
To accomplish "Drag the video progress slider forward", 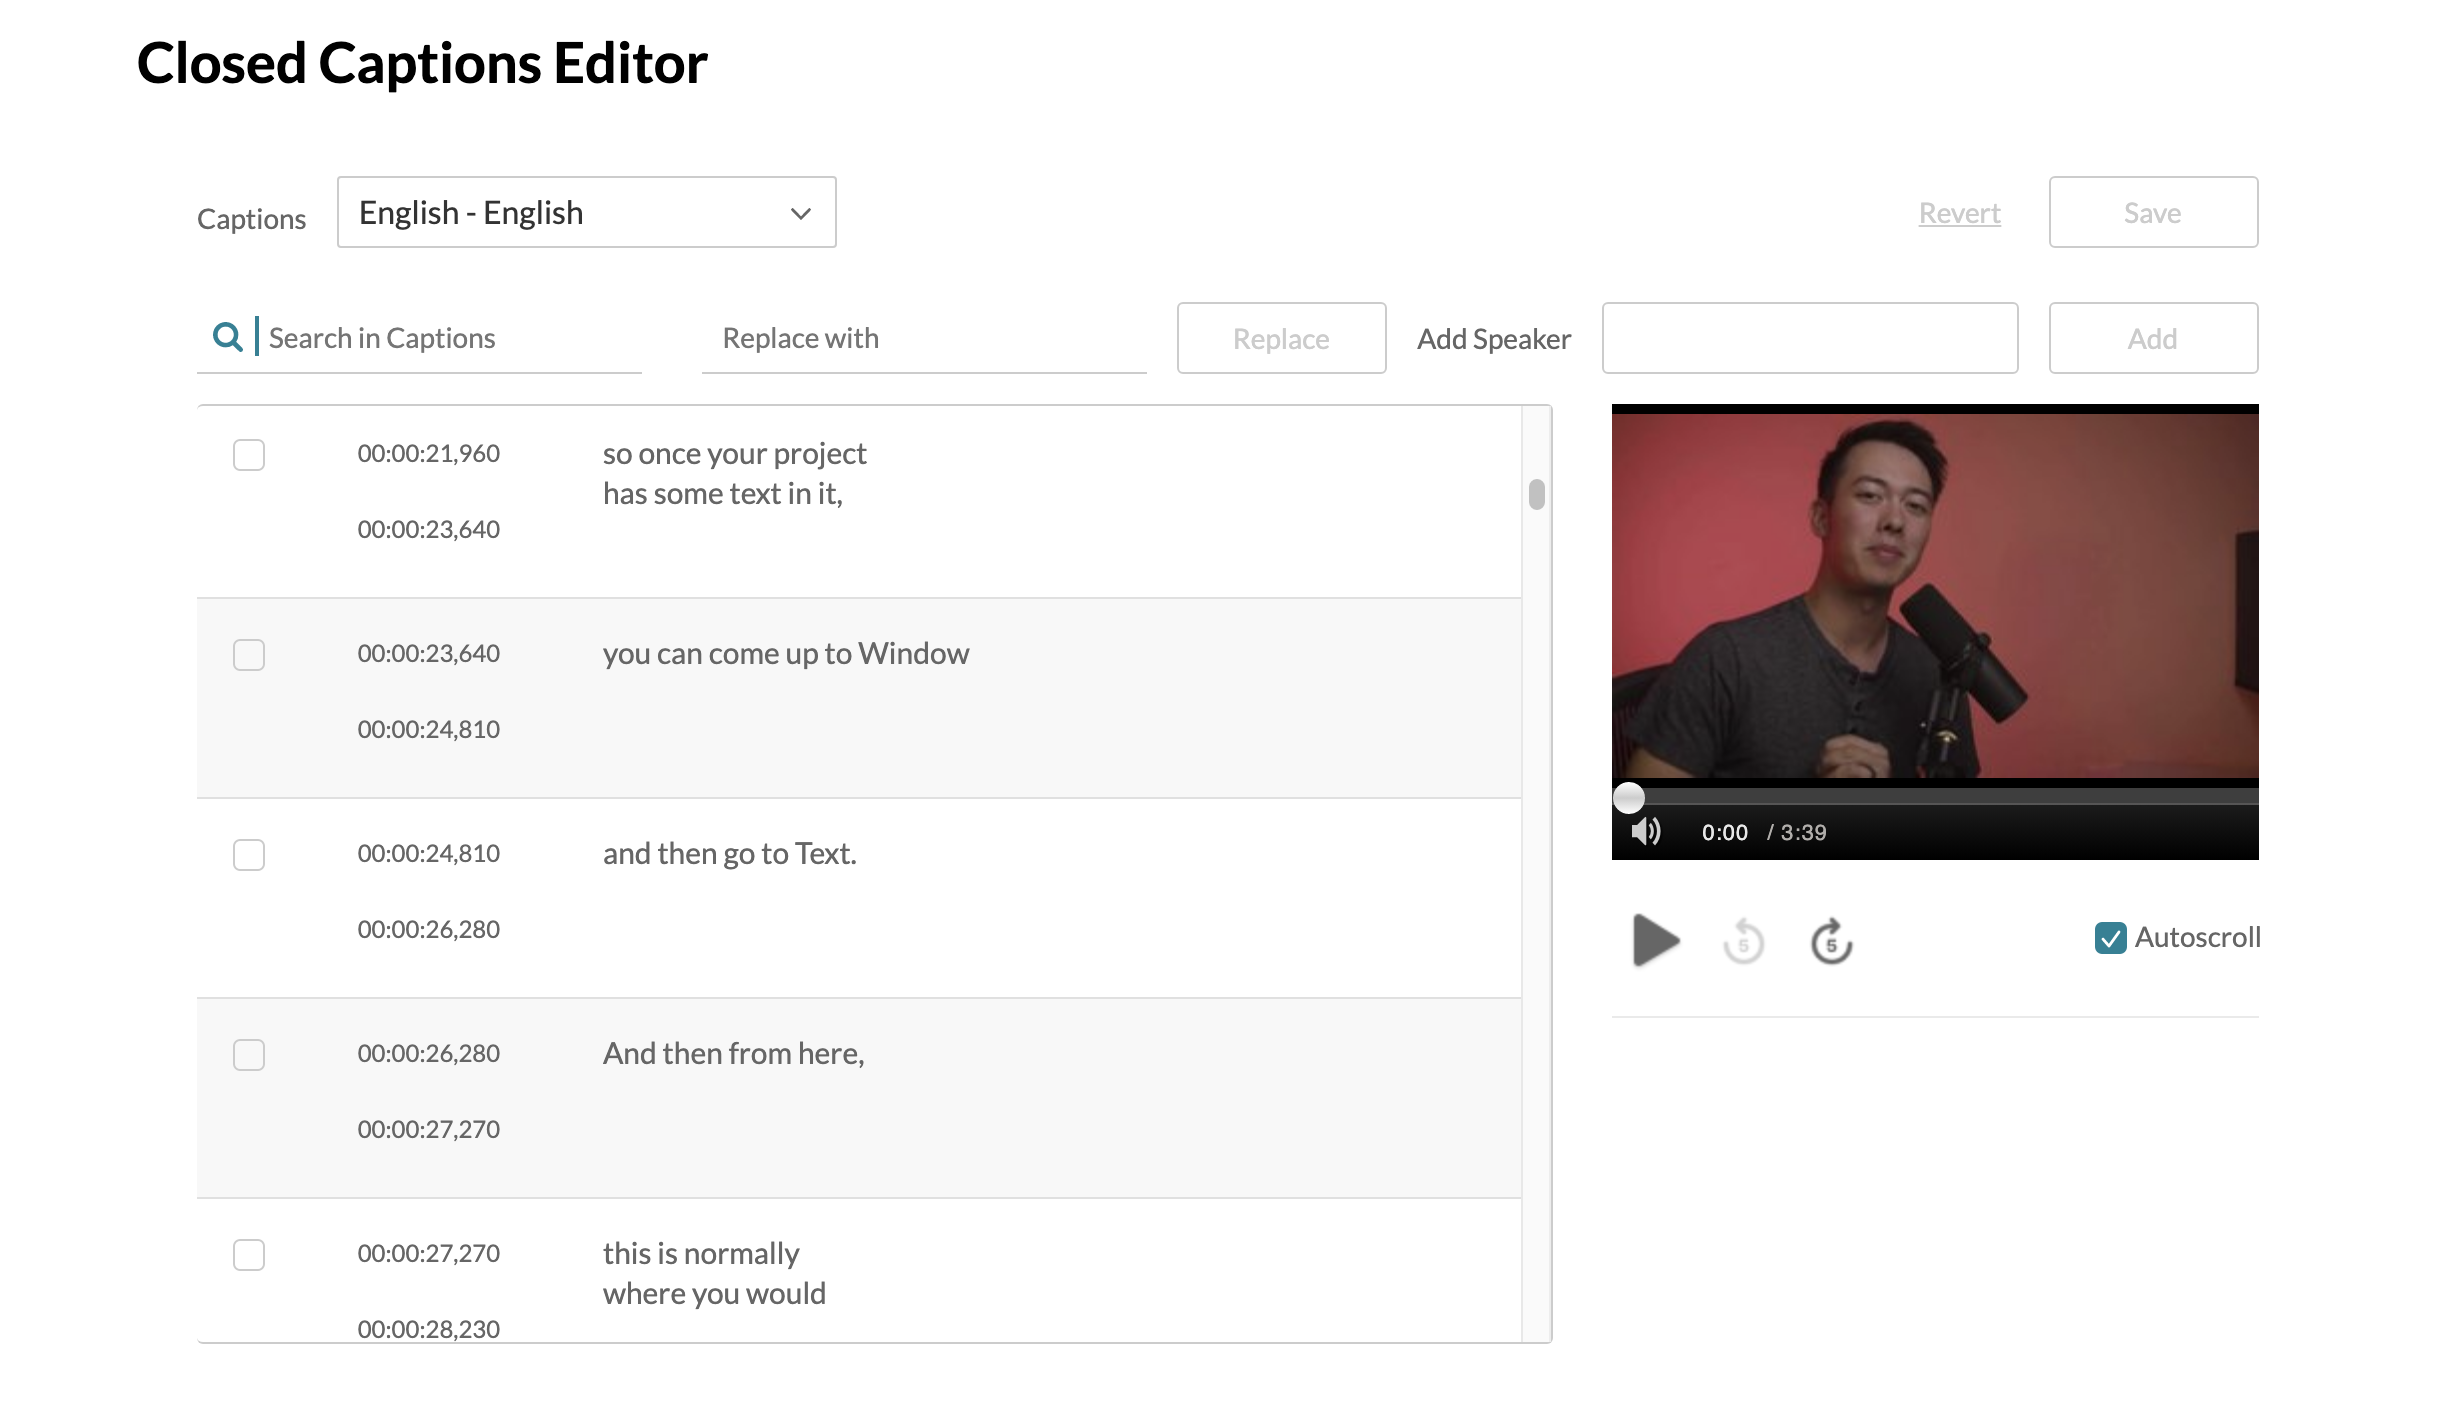I will [1628, 796].
